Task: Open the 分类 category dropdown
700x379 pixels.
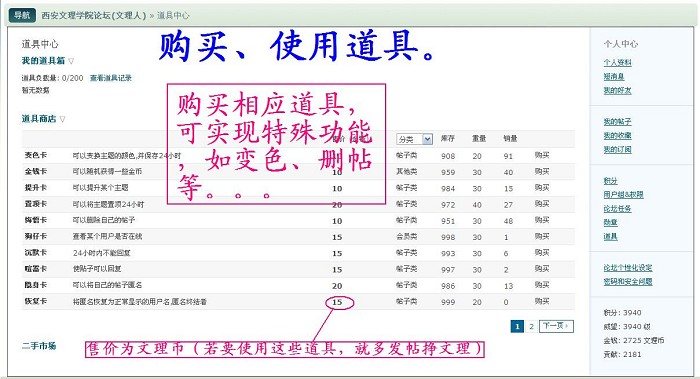Action: point(414,139)
